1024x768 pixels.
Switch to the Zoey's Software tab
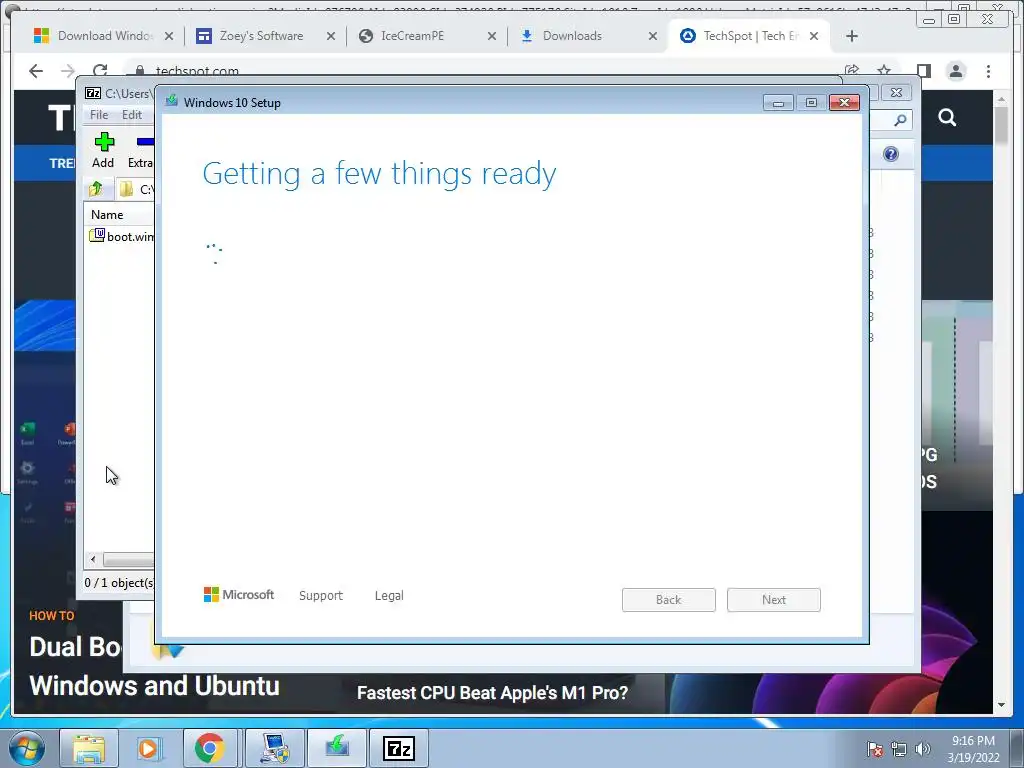[261, 36]
